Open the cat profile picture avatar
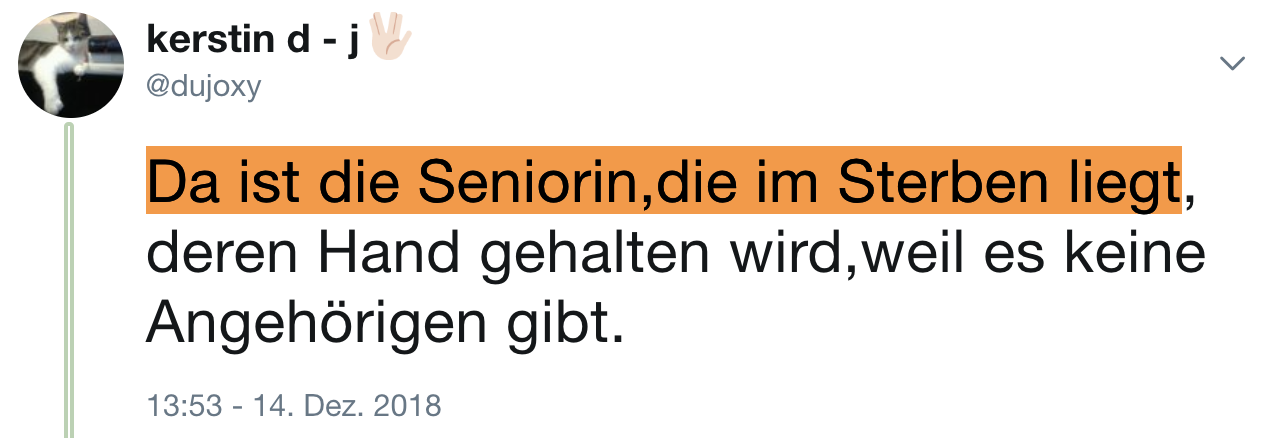This screenshot has width=1286, height=438. point(71,66)
